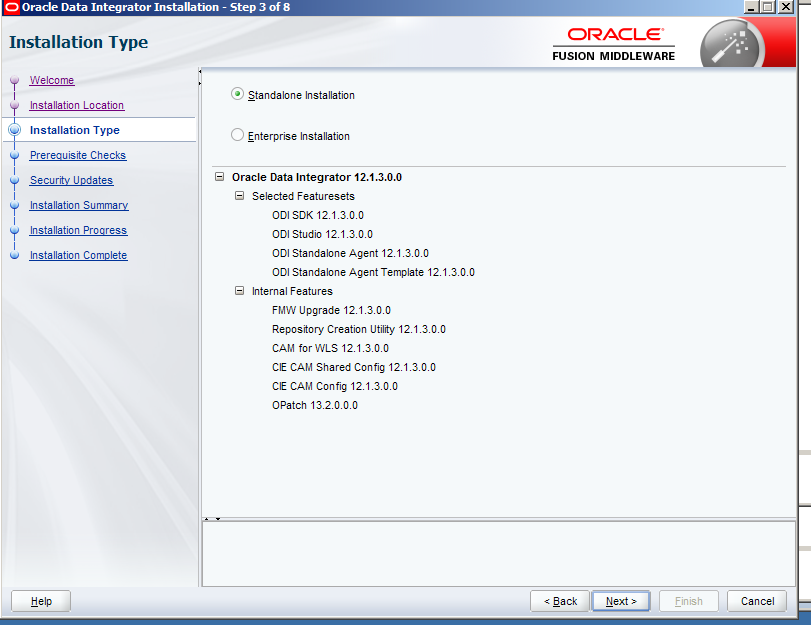The height and width of the screenshot is (625, 811).
Task: Click the Installation Complete step bullet icon
Action: 14,256
